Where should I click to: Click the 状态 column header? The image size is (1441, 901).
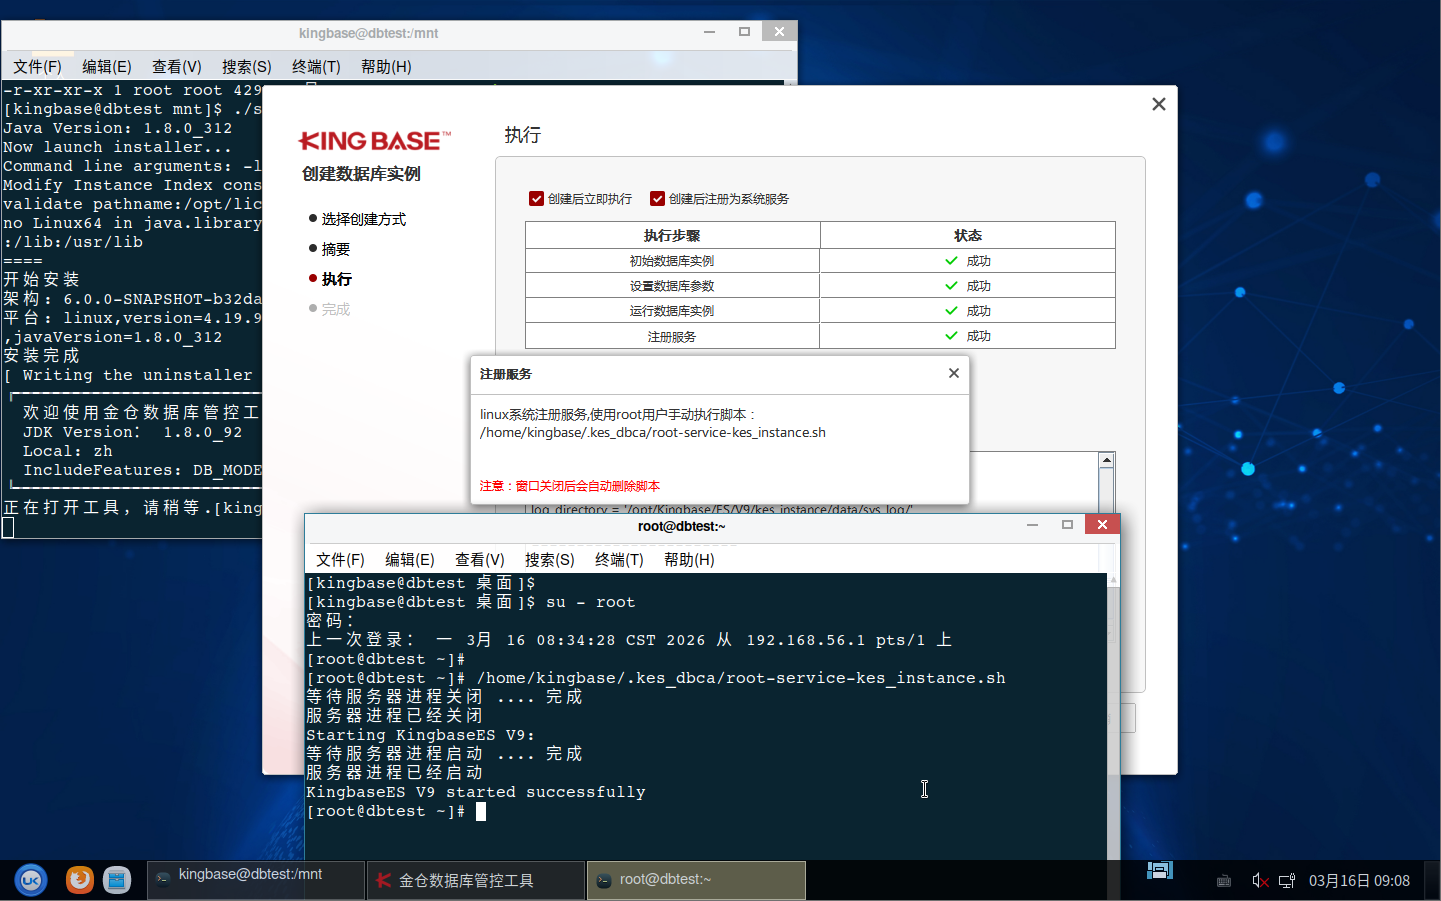[967, 236]
